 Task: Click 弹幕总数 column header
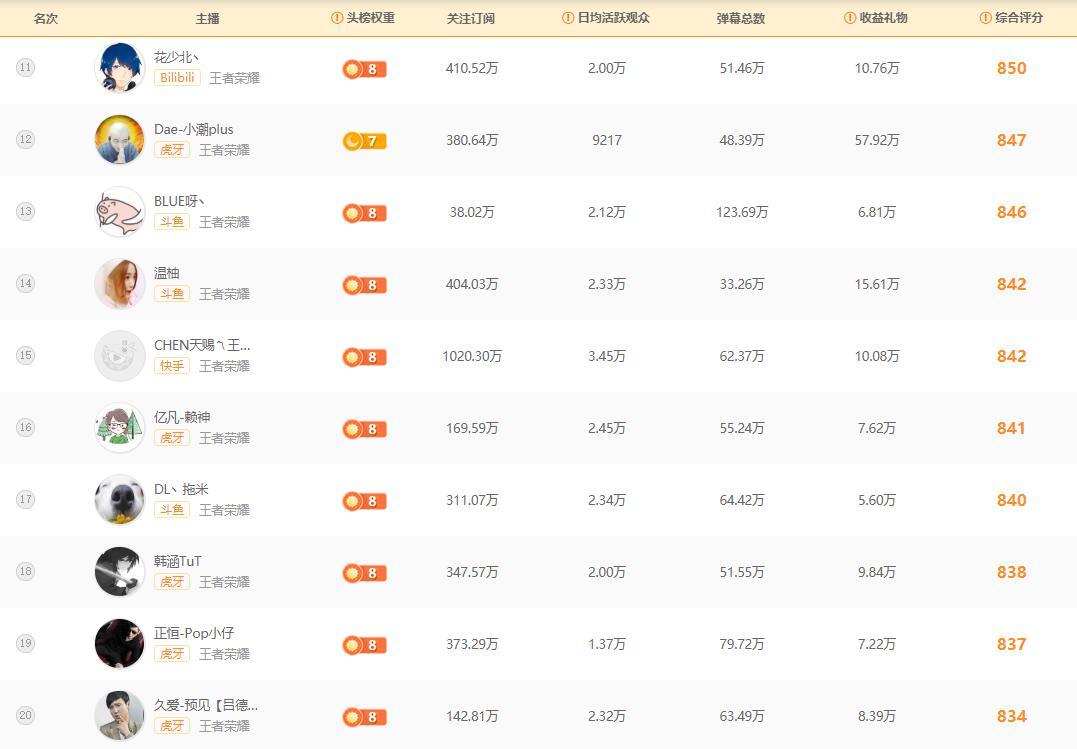pyautogui.click(x=741, y=18)
